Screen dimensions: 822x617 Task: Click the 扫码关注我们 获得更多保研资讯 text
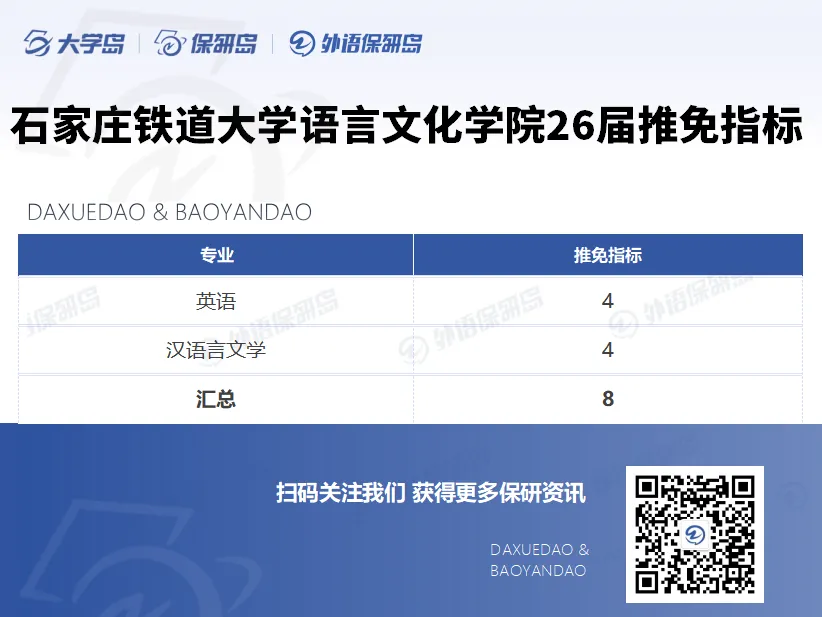click(431, 493)
